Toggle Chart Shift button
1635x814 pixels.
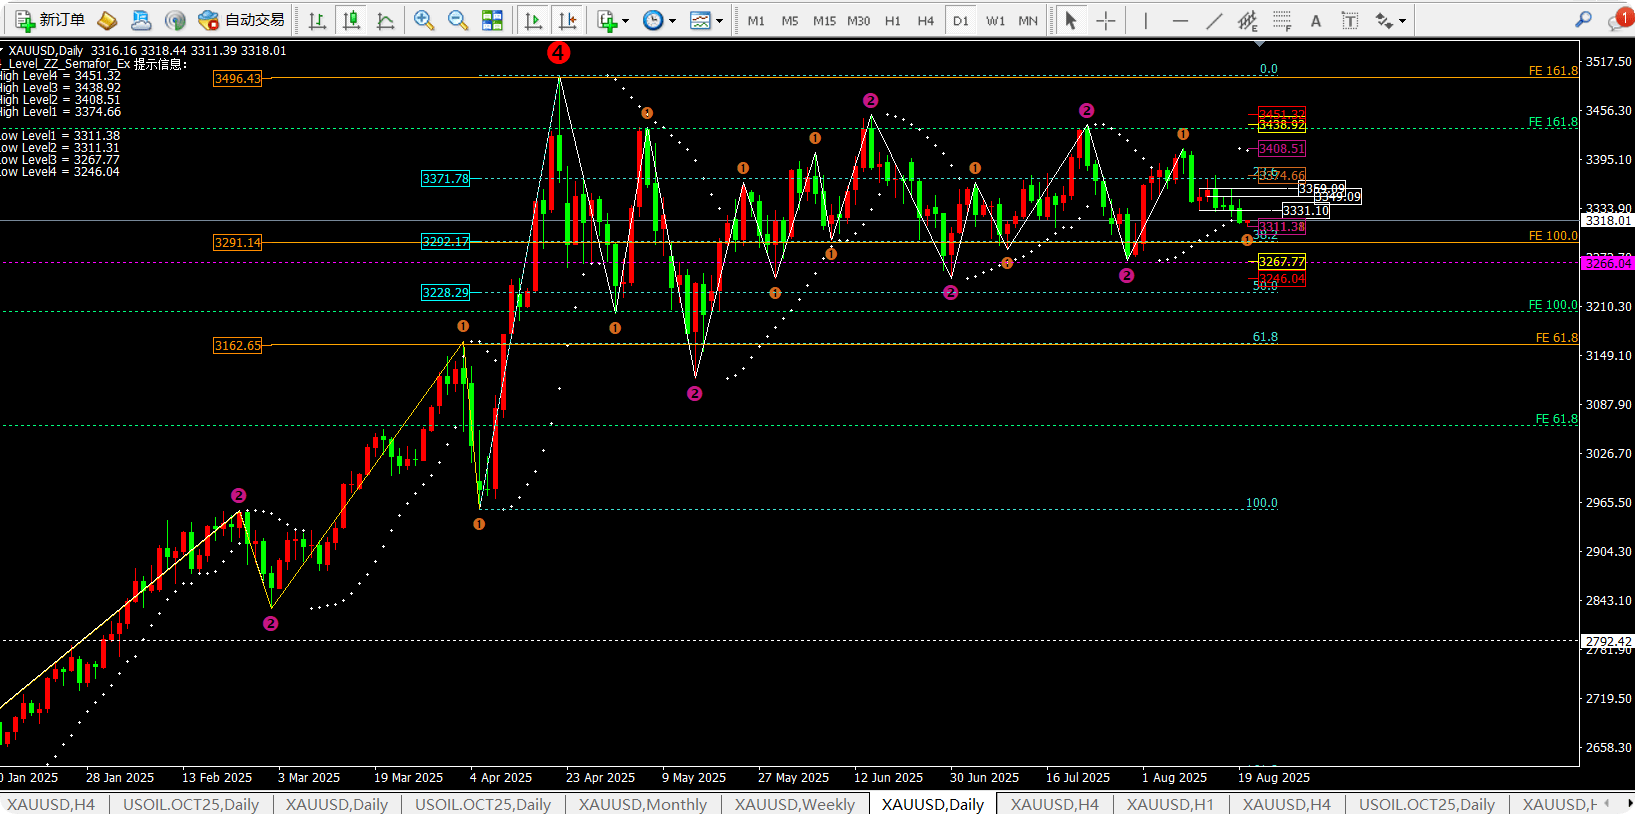[x=567, y=20]
